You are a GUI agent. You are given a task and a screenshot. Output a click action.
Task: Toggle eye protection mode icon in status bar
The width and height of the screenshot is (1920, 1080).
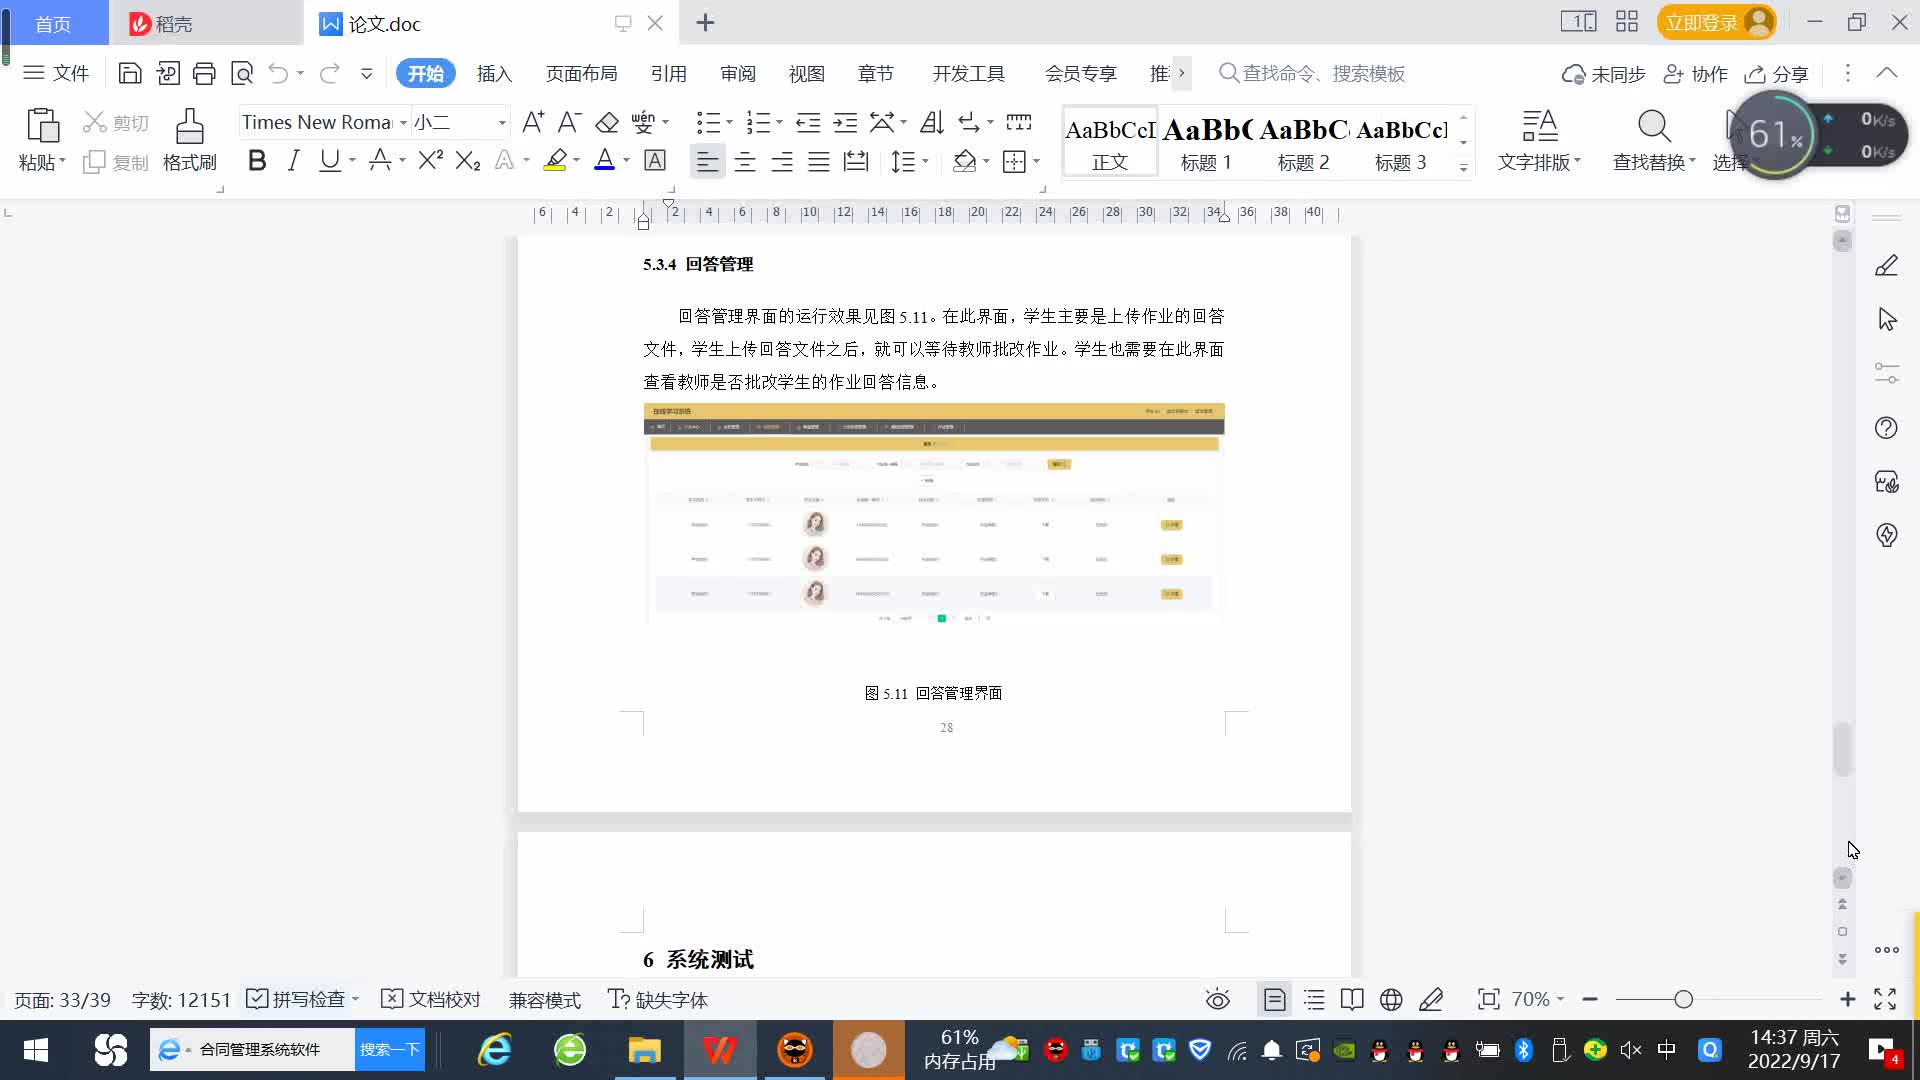1217,999
